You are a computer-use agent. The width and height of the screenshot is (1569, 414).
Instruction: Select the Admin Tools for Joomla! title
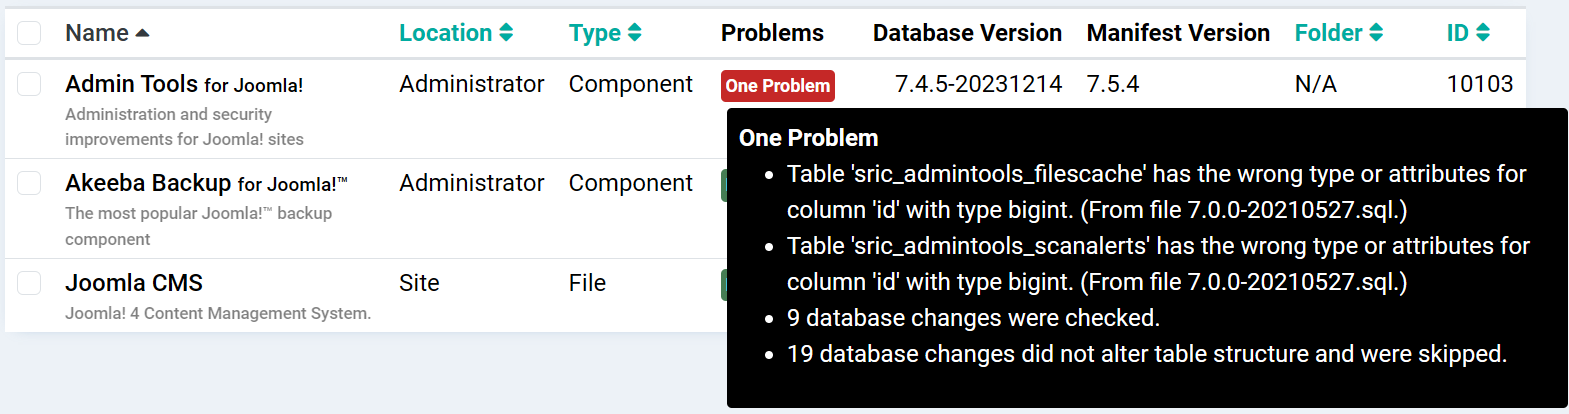coord(184,84)
